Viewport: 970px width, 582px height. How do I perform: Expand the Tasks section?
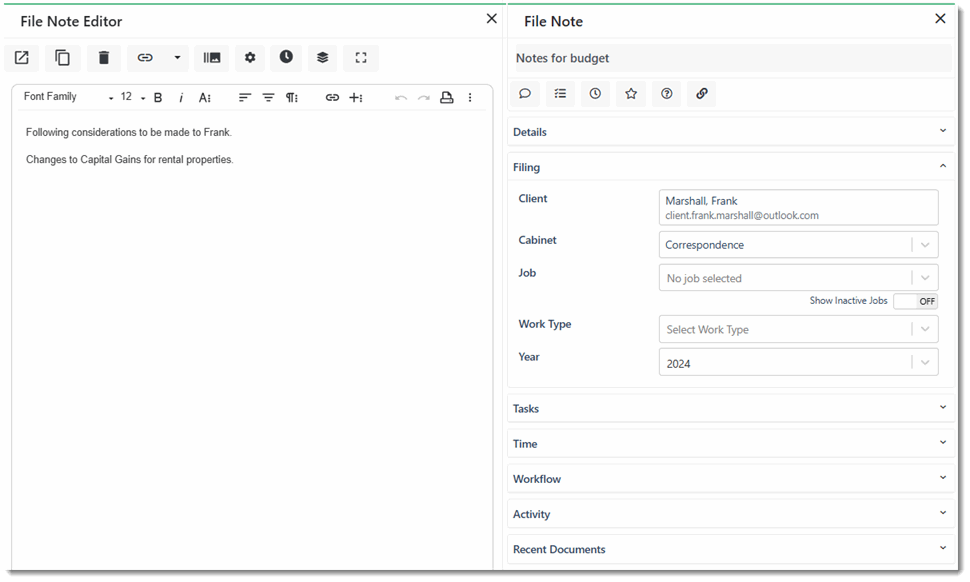click(730, 408)
